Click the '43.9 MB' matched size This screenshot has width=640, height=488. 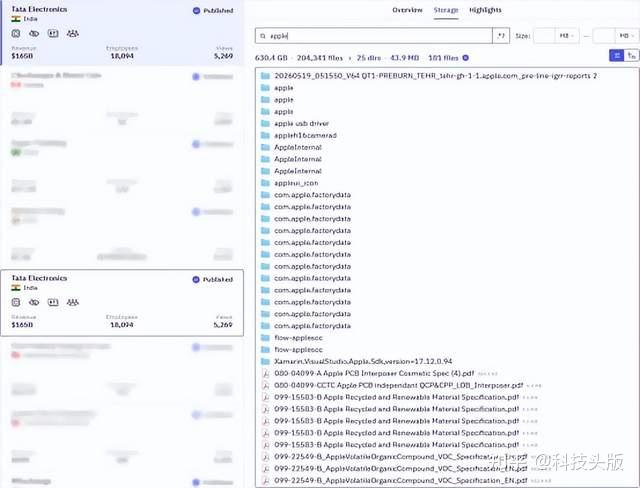(x=404, y=58)
